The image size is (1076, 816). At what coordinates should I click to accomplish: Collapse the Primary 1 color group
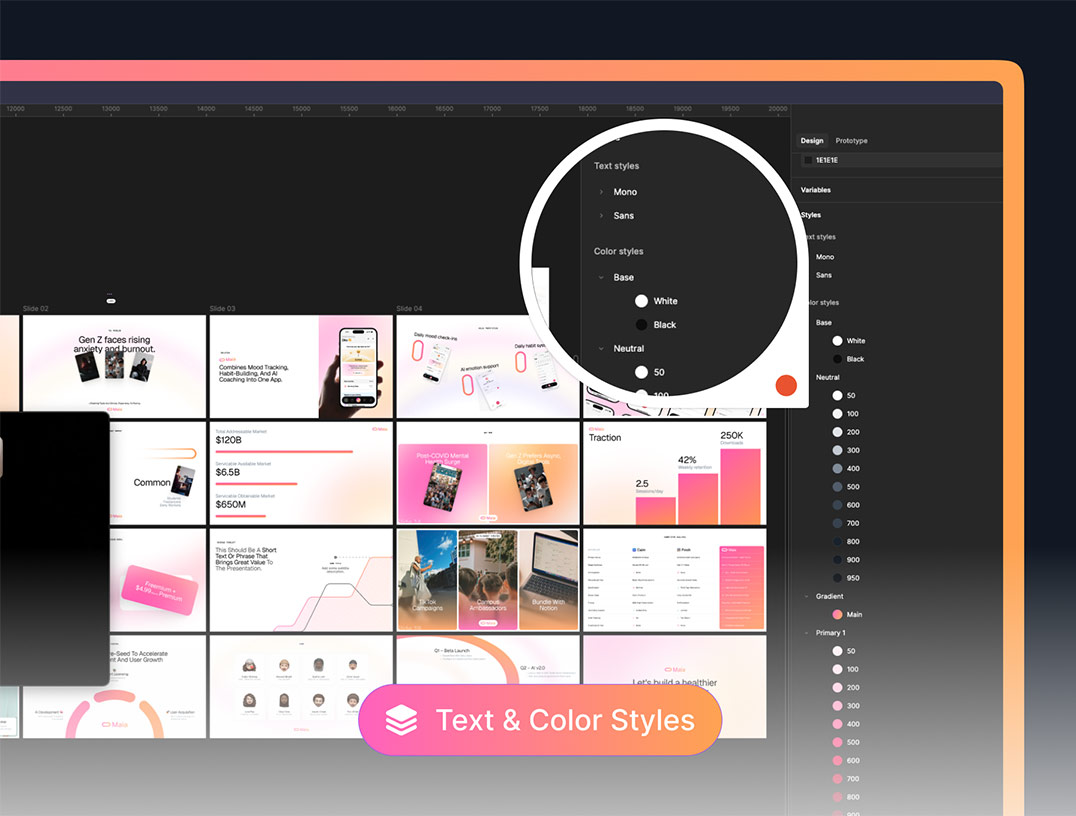pyautogui.click(x=808, y=633)
